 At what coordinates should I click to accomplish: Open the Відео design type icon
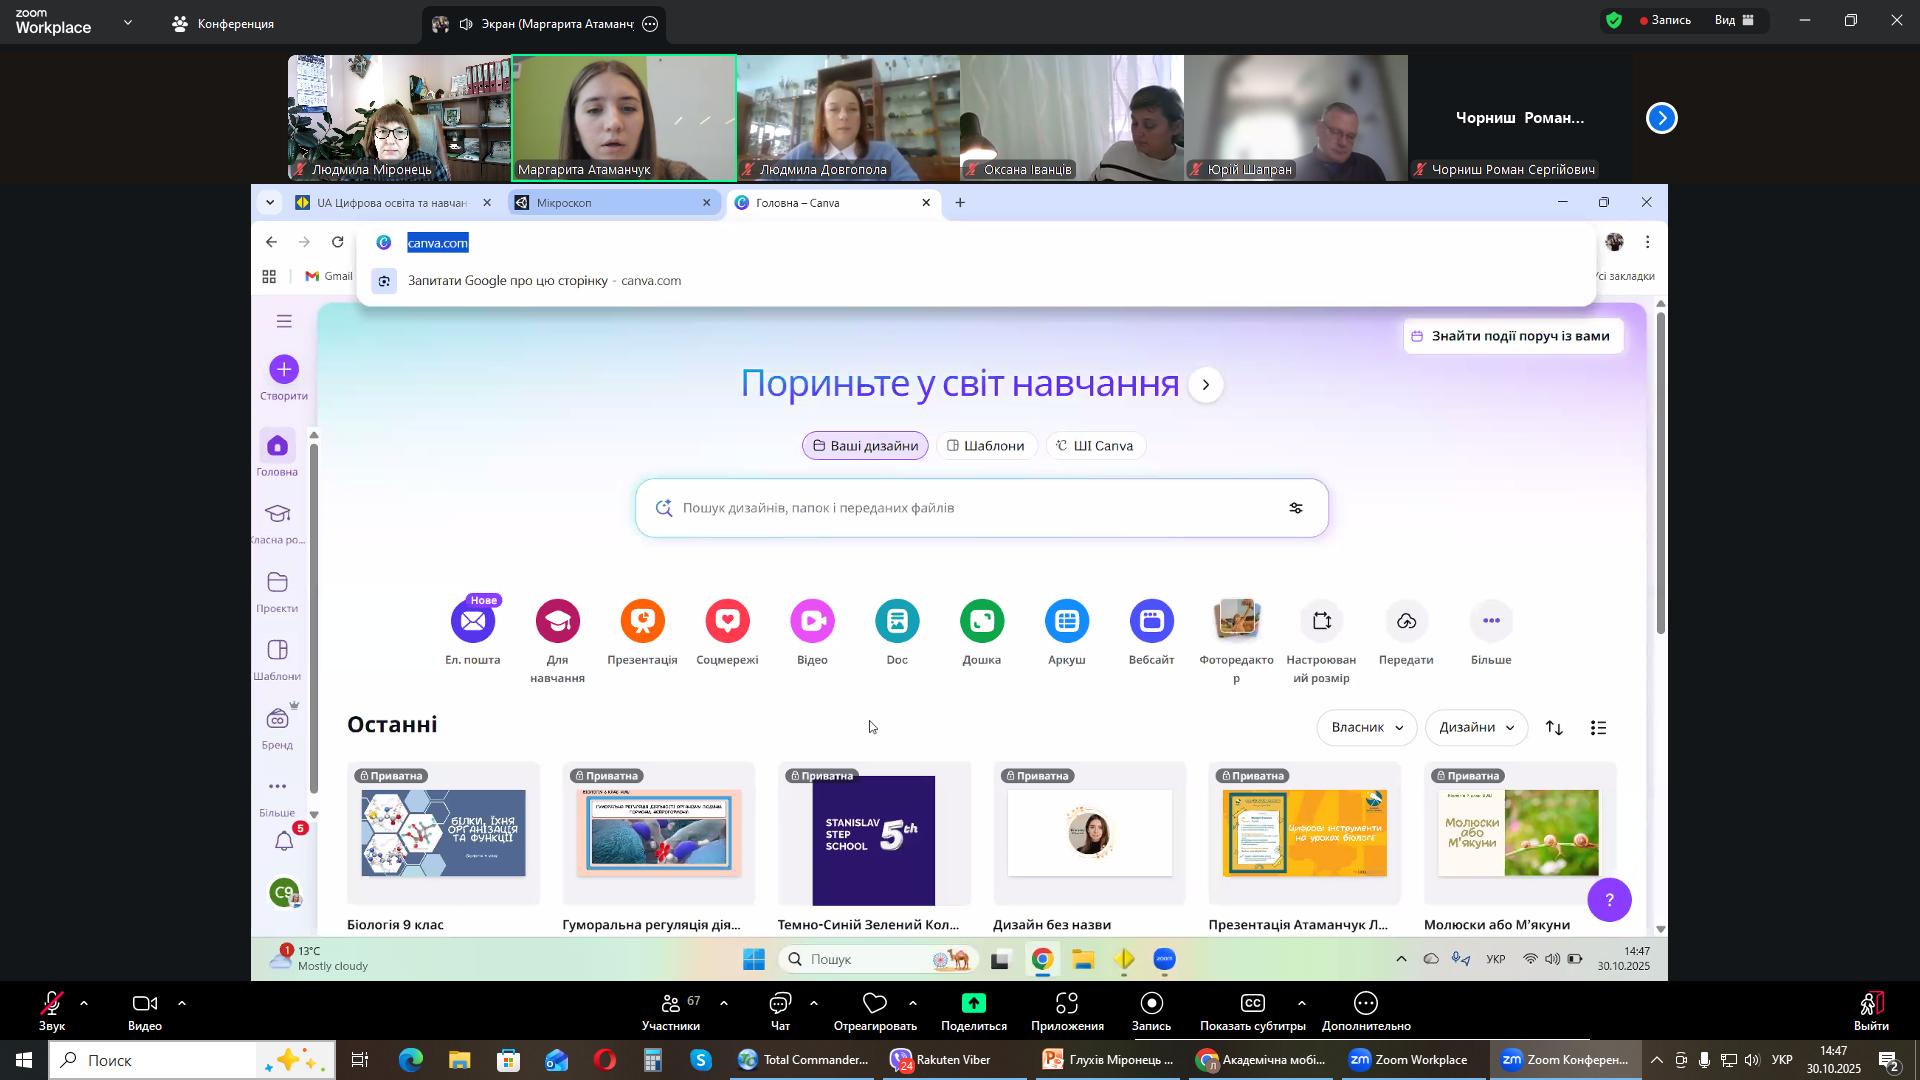pyautogui.click(x=812, y=622)
